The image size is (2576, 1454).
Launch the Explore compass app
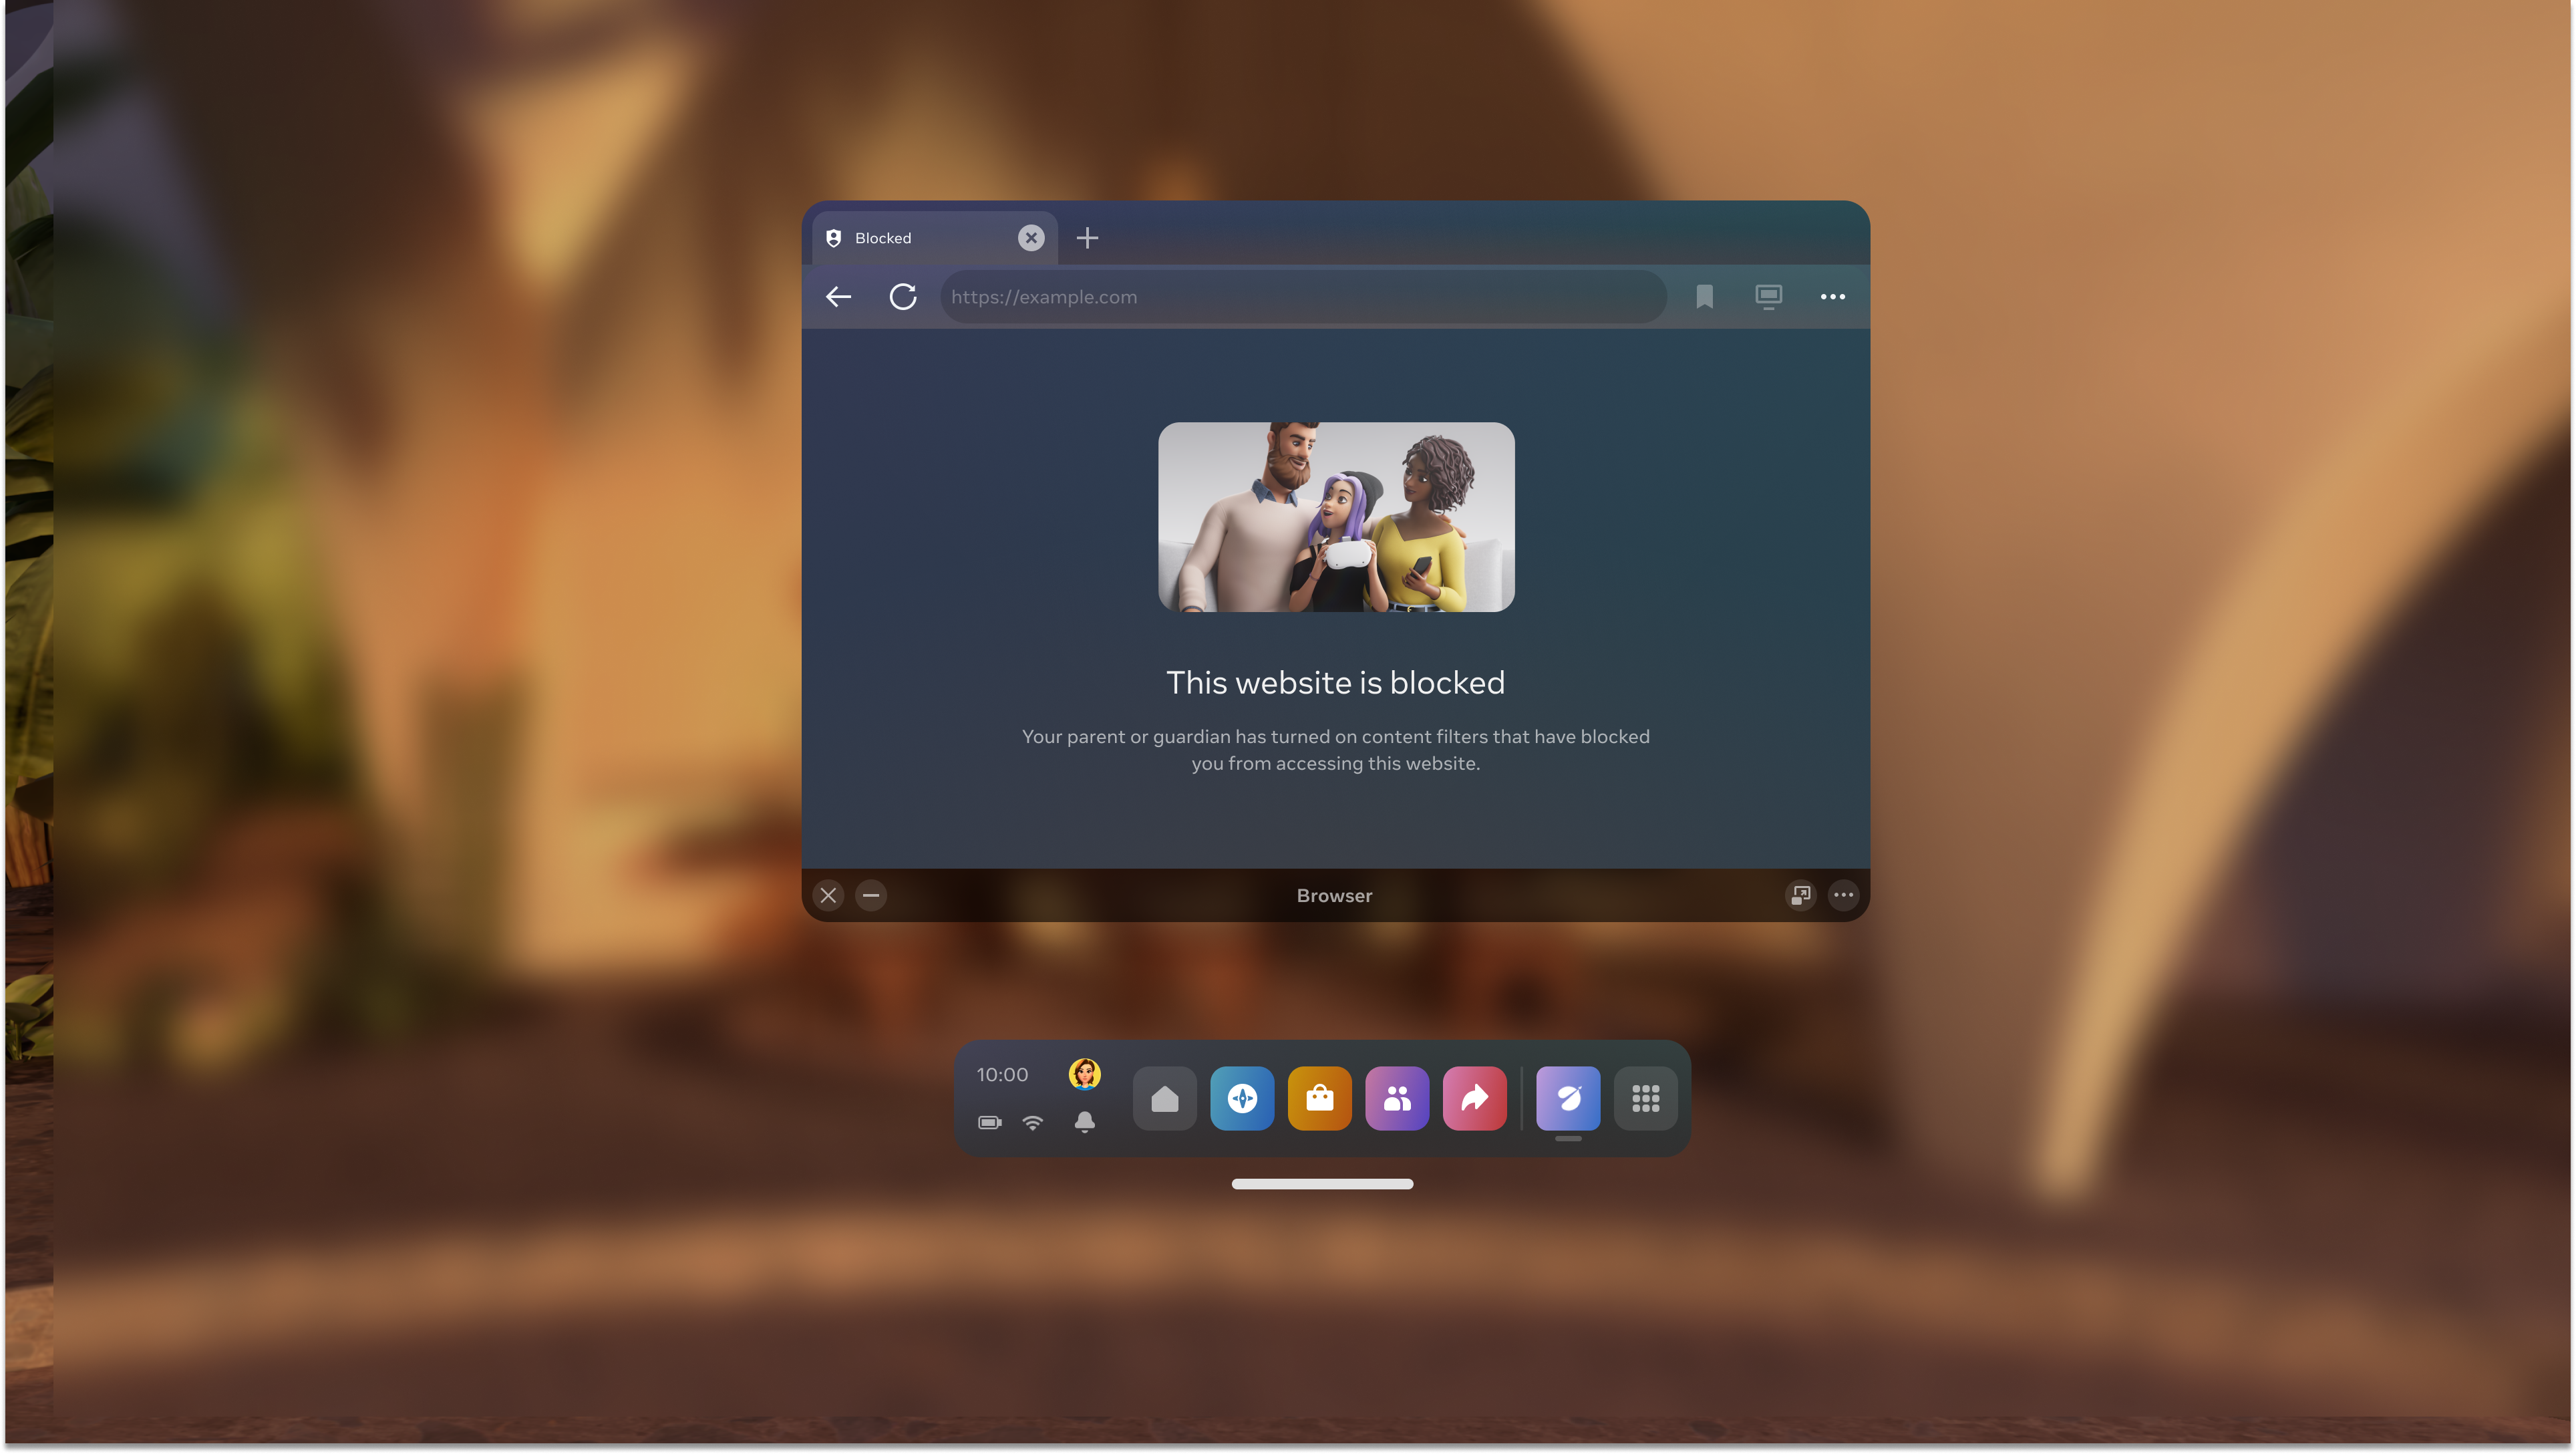(x=1242, y=1099)
